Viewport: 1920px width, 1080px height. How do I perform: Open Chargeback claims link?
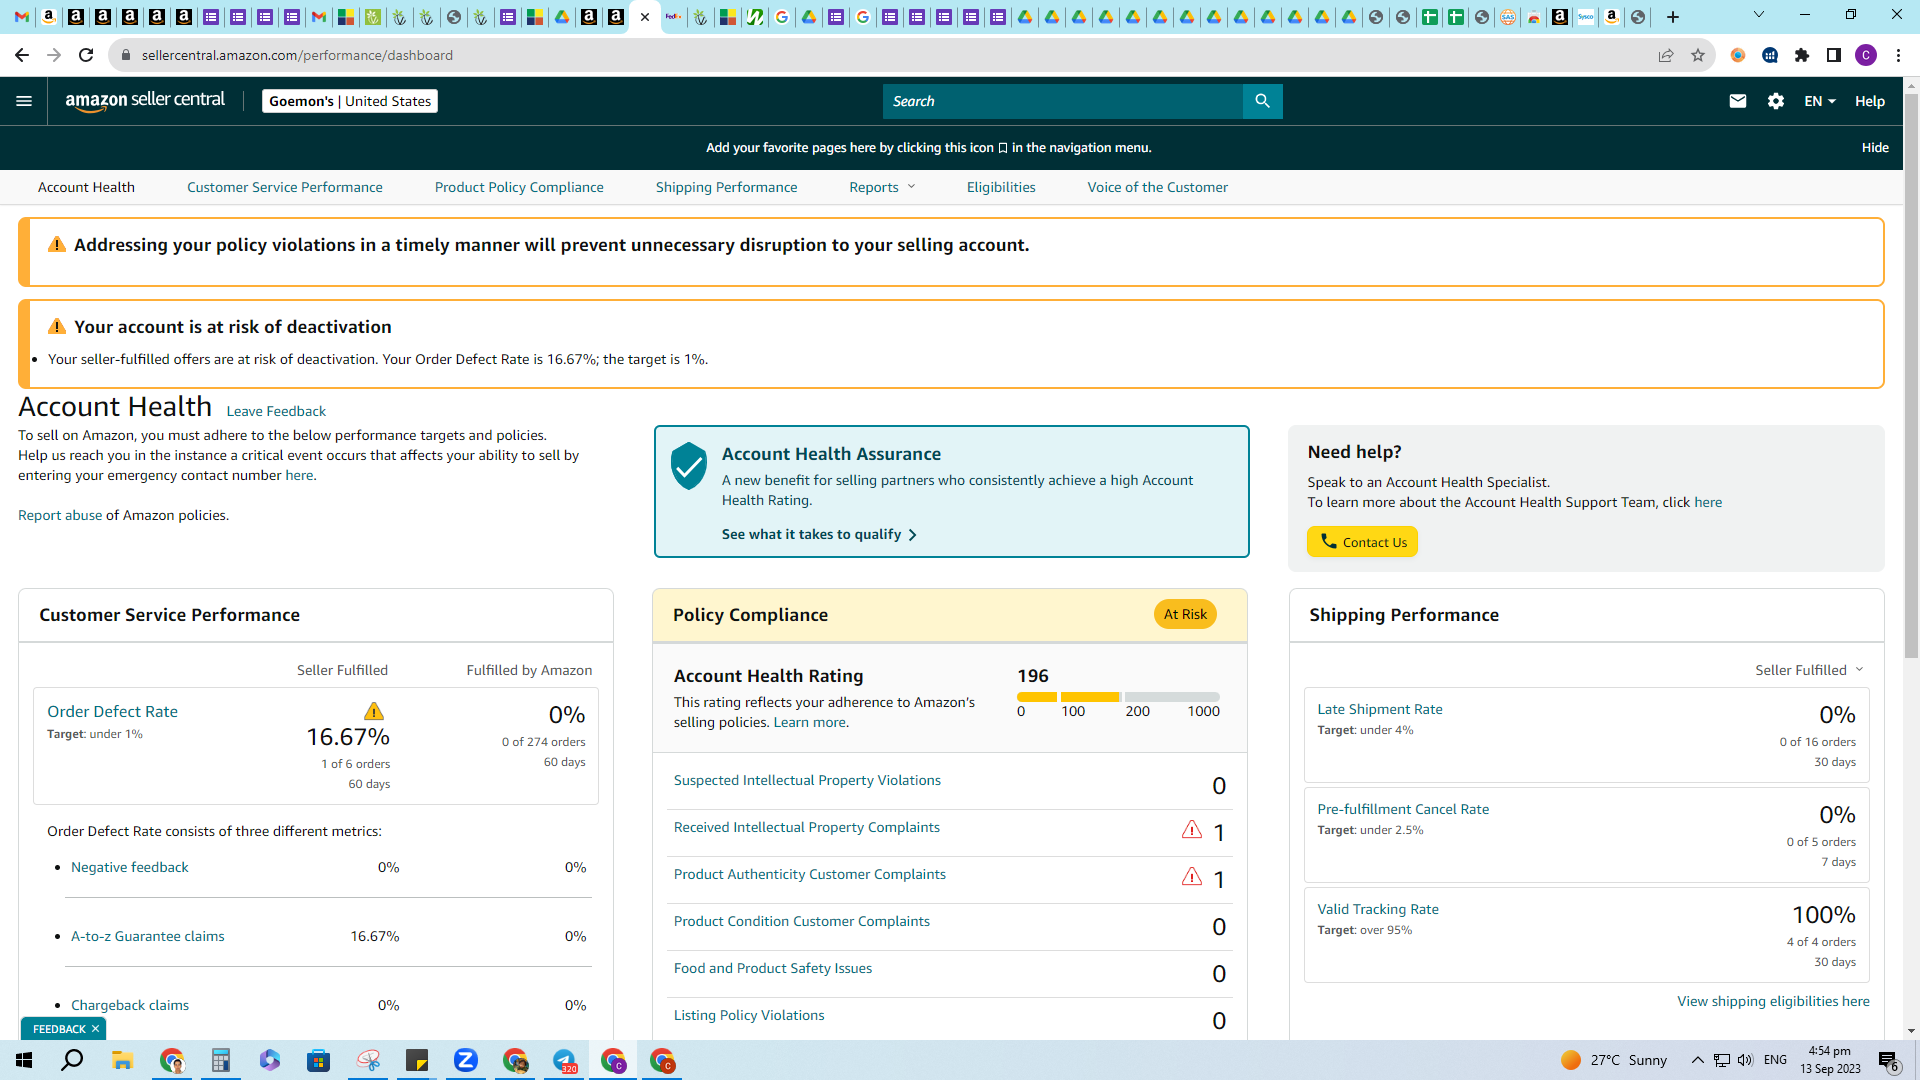point(130,1005)
